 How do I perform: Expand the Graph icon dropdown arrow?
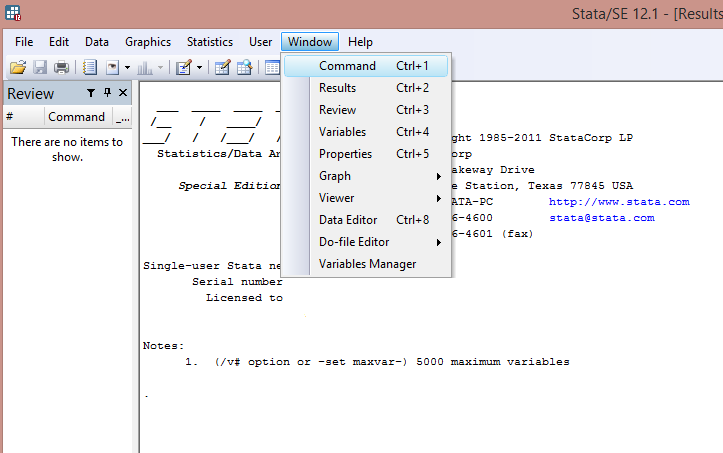point(160,68)
